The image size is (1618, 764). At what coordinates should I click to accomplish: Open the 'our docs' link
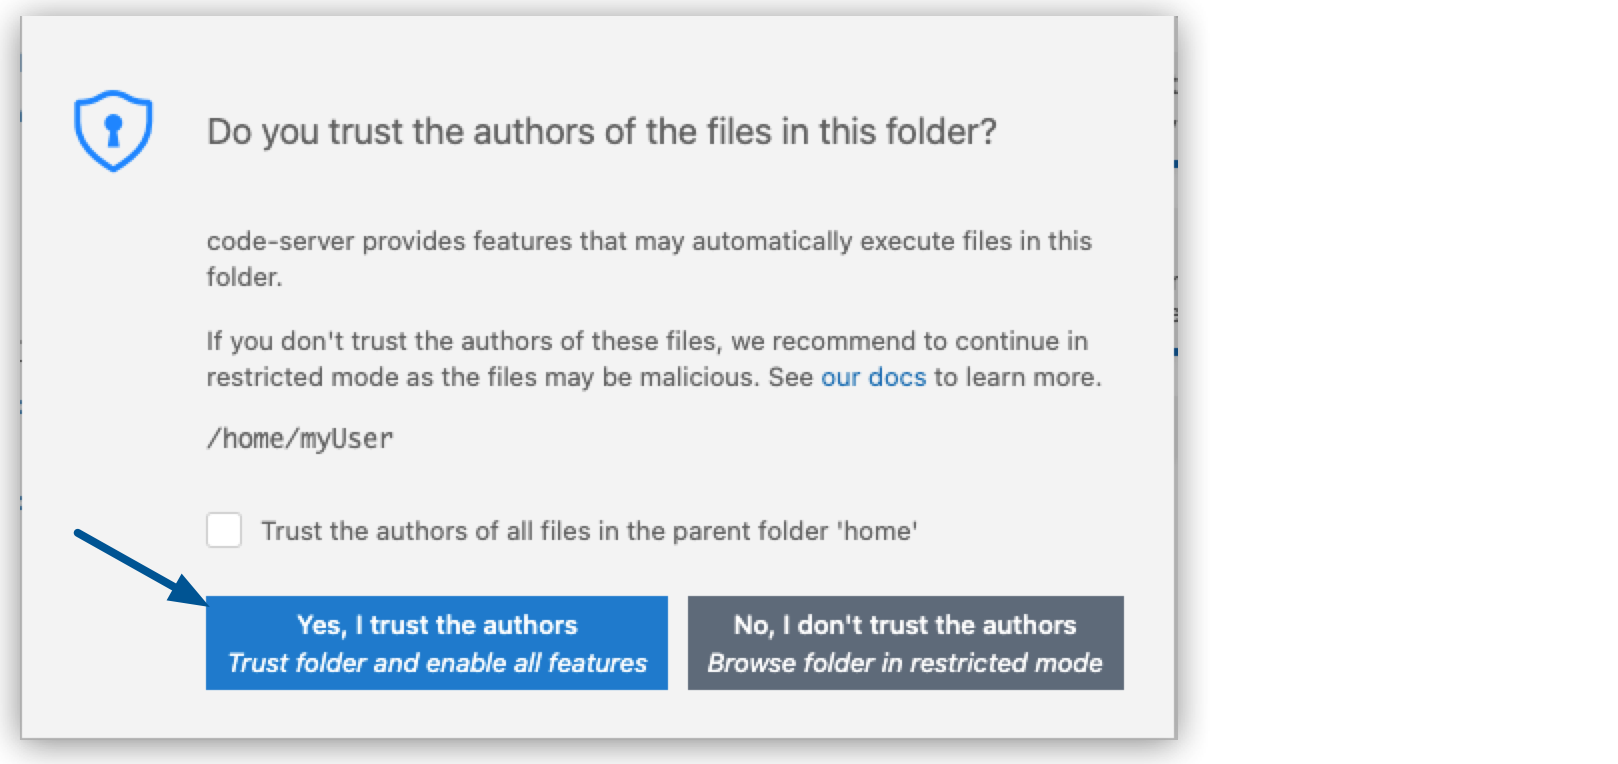coord(872,377)
